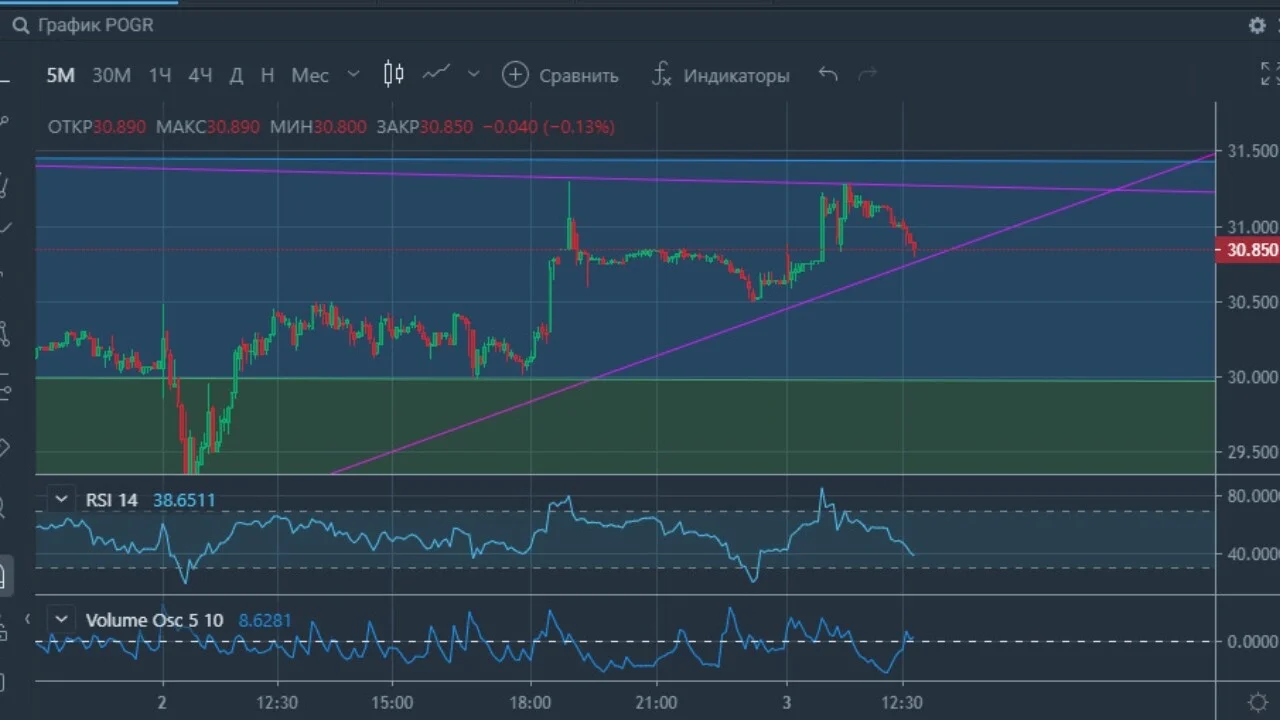Click the Volume Osc value 8.6281
The height and width of the screenshot is (720, 1280).
(x=265, y=620)
